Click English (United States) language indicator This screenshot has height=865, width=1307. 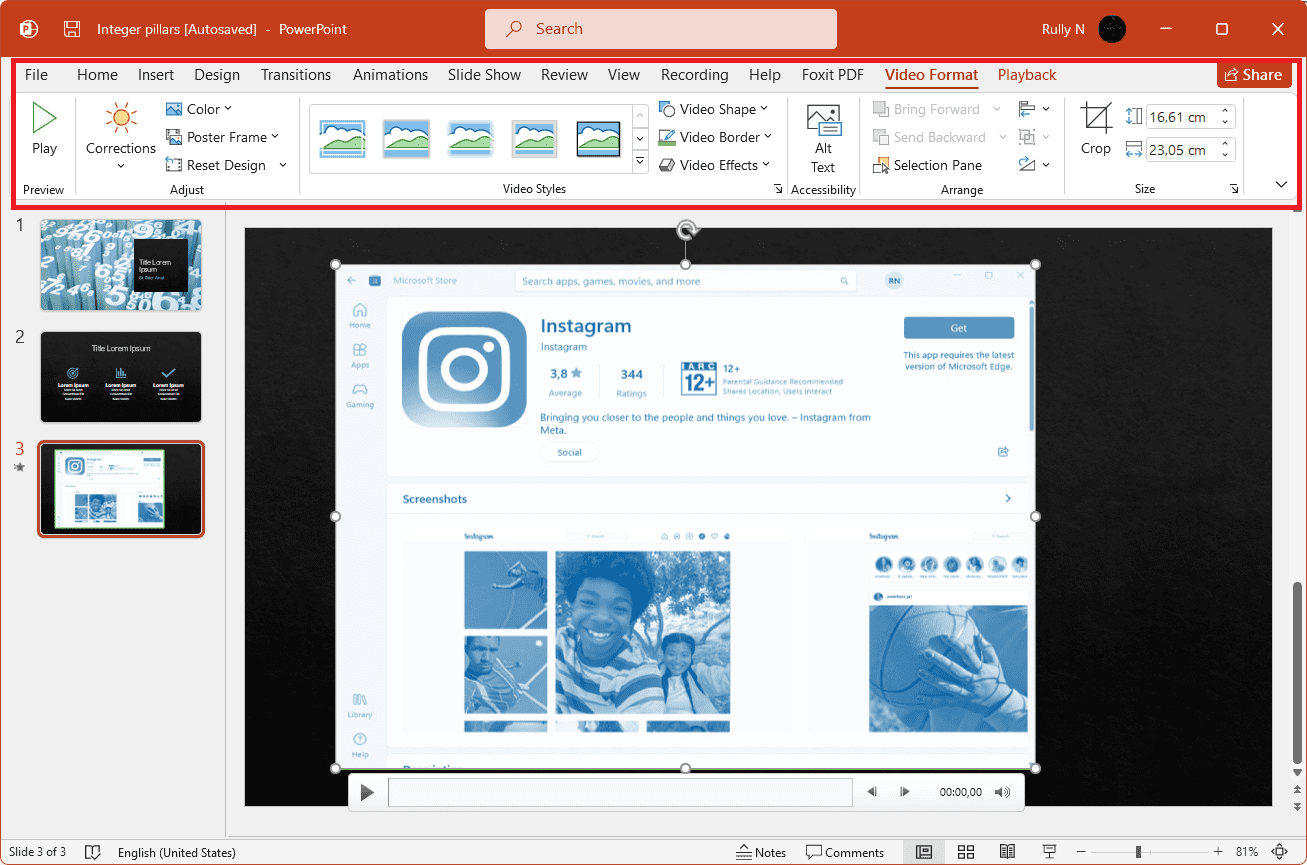point(177,853)
